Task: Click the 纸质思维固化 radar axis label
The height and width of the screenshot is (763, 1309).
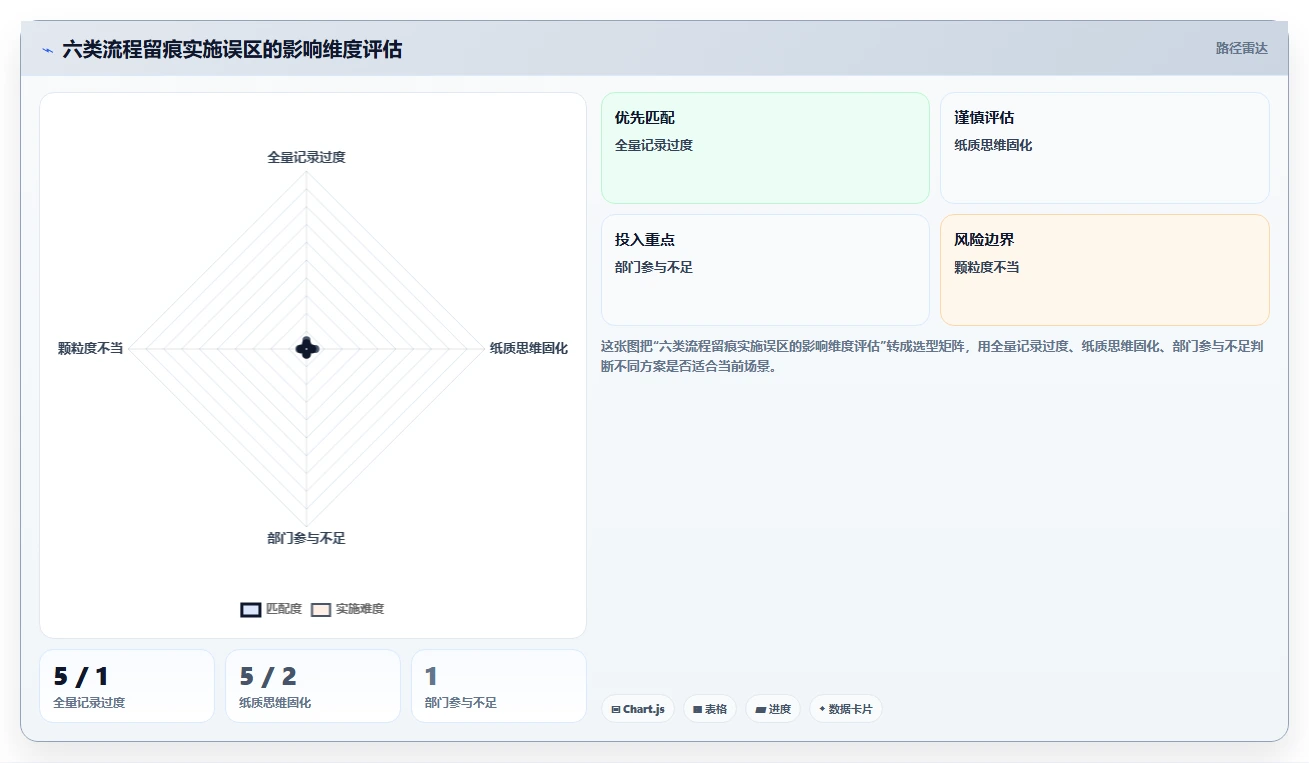Action: (x=529, y=348)
